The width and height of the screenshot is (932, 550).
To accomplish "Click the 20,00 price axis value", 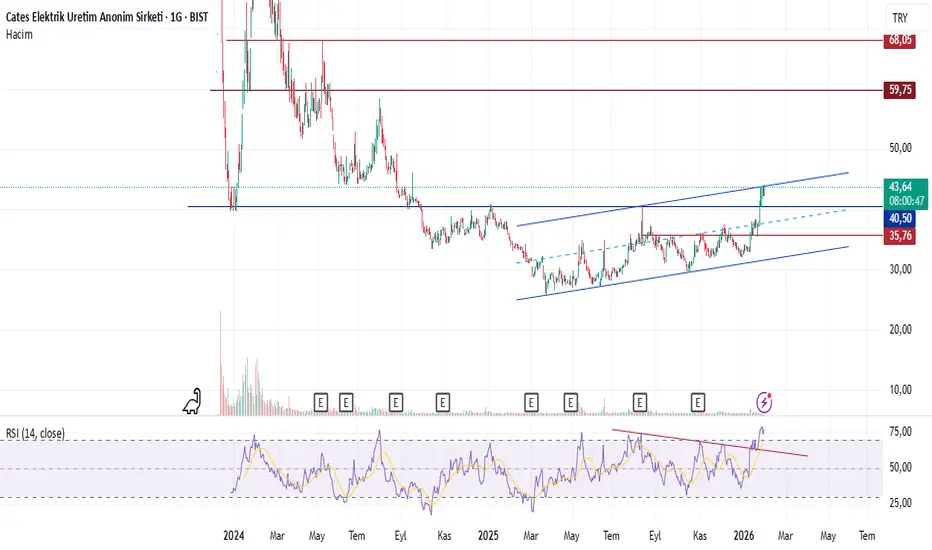I will tap(900, 329).
